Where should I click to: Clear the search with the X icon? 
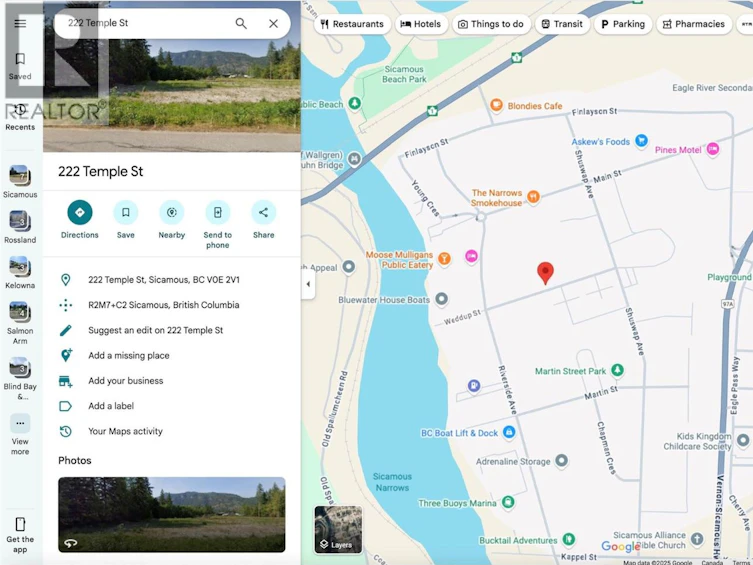click(x=273, y=23)
